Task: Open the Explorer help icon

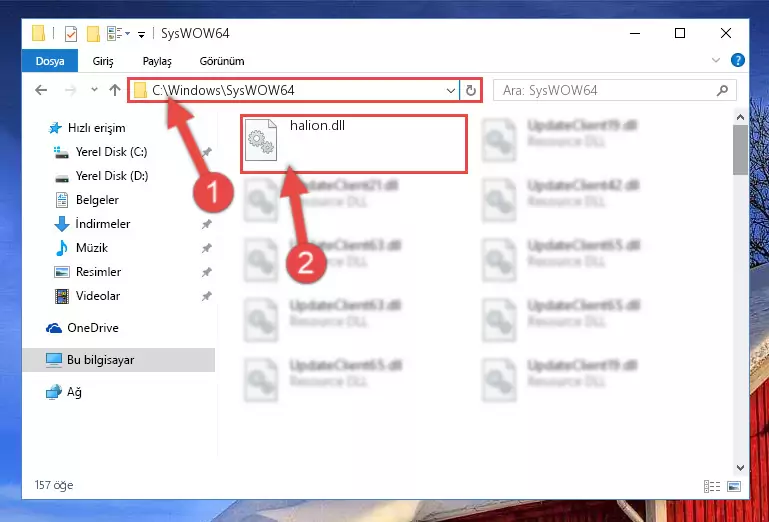Action: [x=738, y=60]
